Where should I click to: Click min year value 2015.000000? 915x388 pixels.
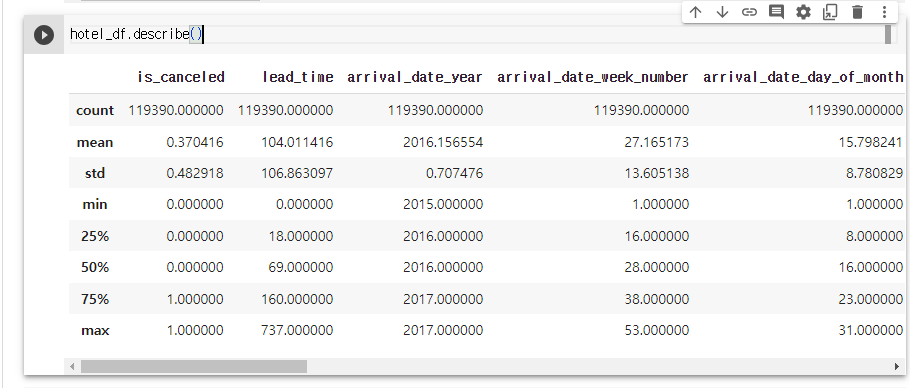443,204
